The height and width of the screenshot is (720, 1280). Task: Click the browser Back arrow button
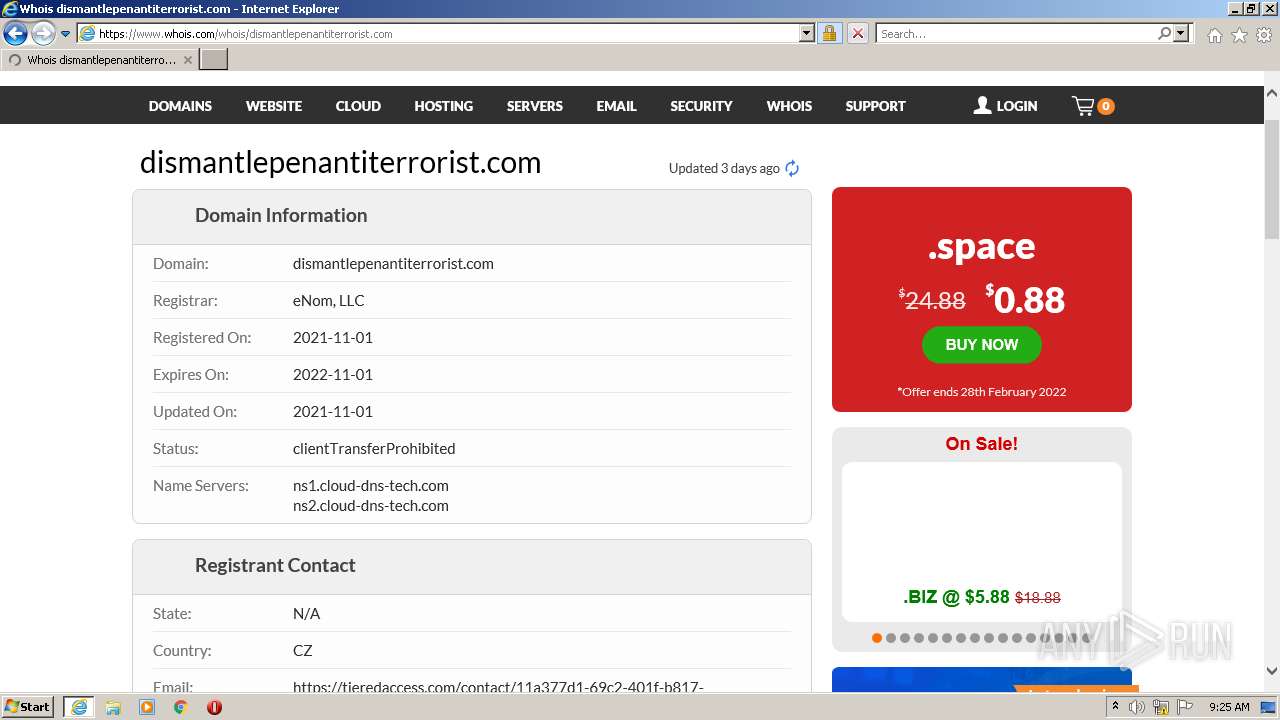(15, 33)
